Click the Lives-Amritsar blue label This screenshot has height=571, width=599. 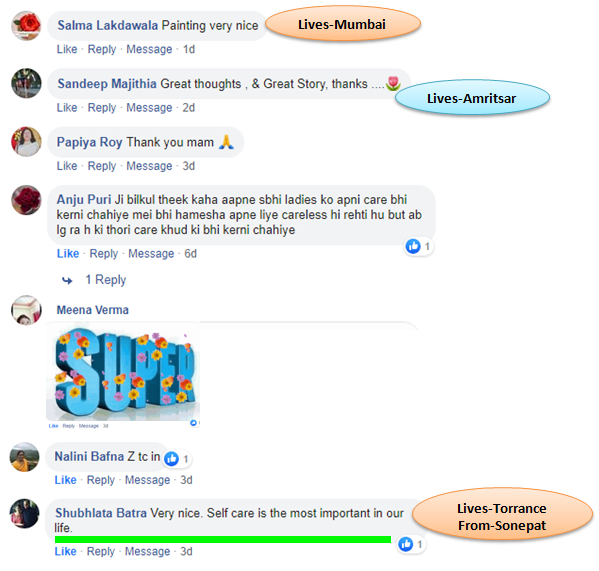(472, 98)
